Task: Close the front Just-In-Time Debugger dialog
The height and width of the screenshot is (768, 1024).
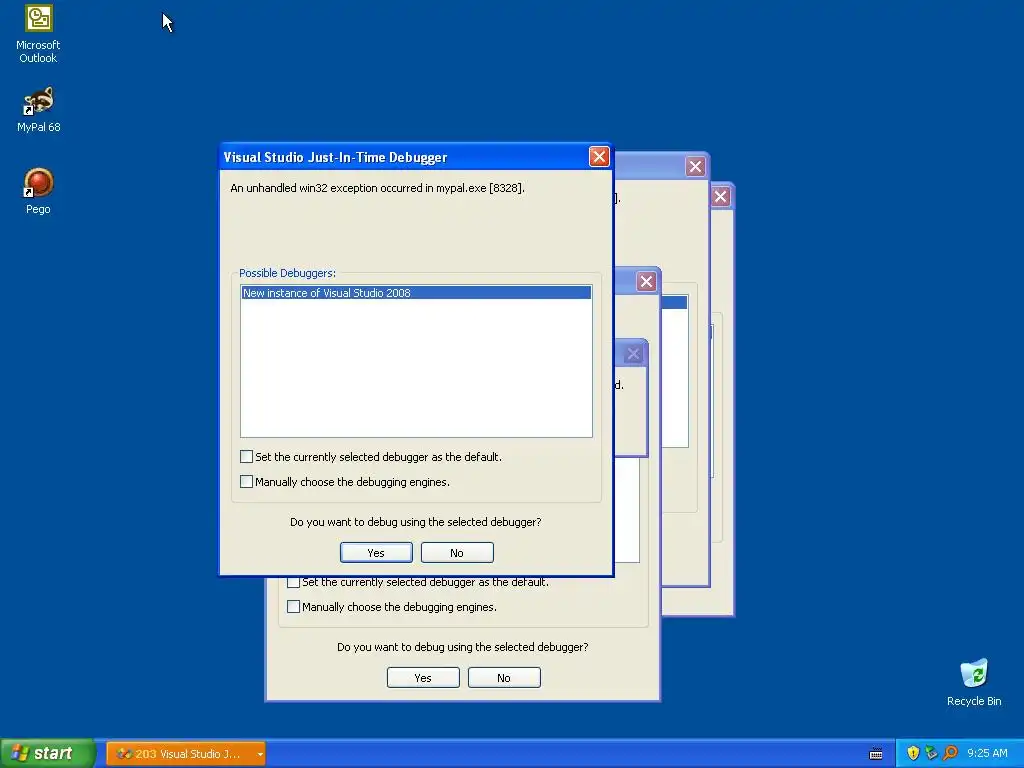Action: click(599, 157)
